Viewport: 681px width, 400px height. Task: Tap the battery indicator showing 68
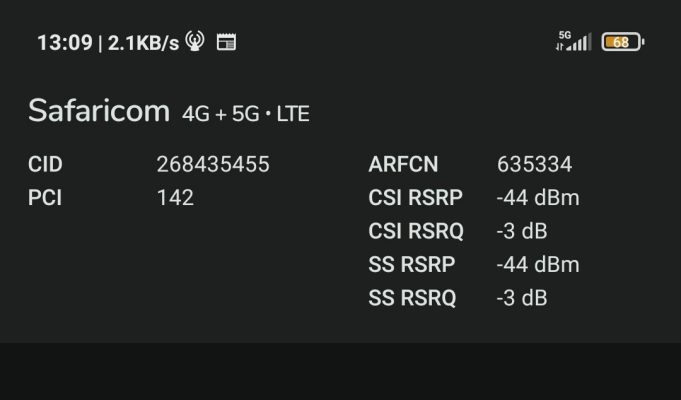point(623,42)
